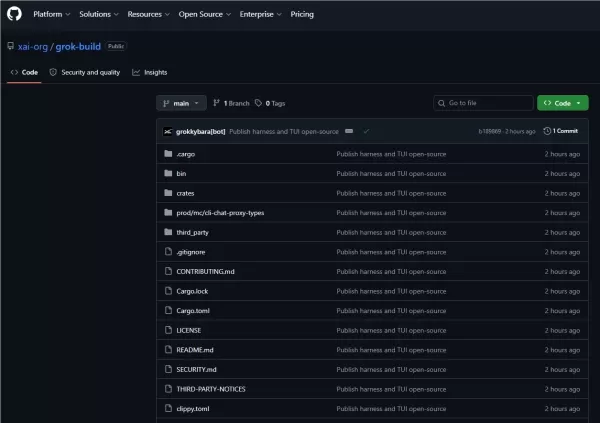Viewport: 600px width, 423px height.
Task: Click the search magnifier icon in Go to file
Action: 442,103
